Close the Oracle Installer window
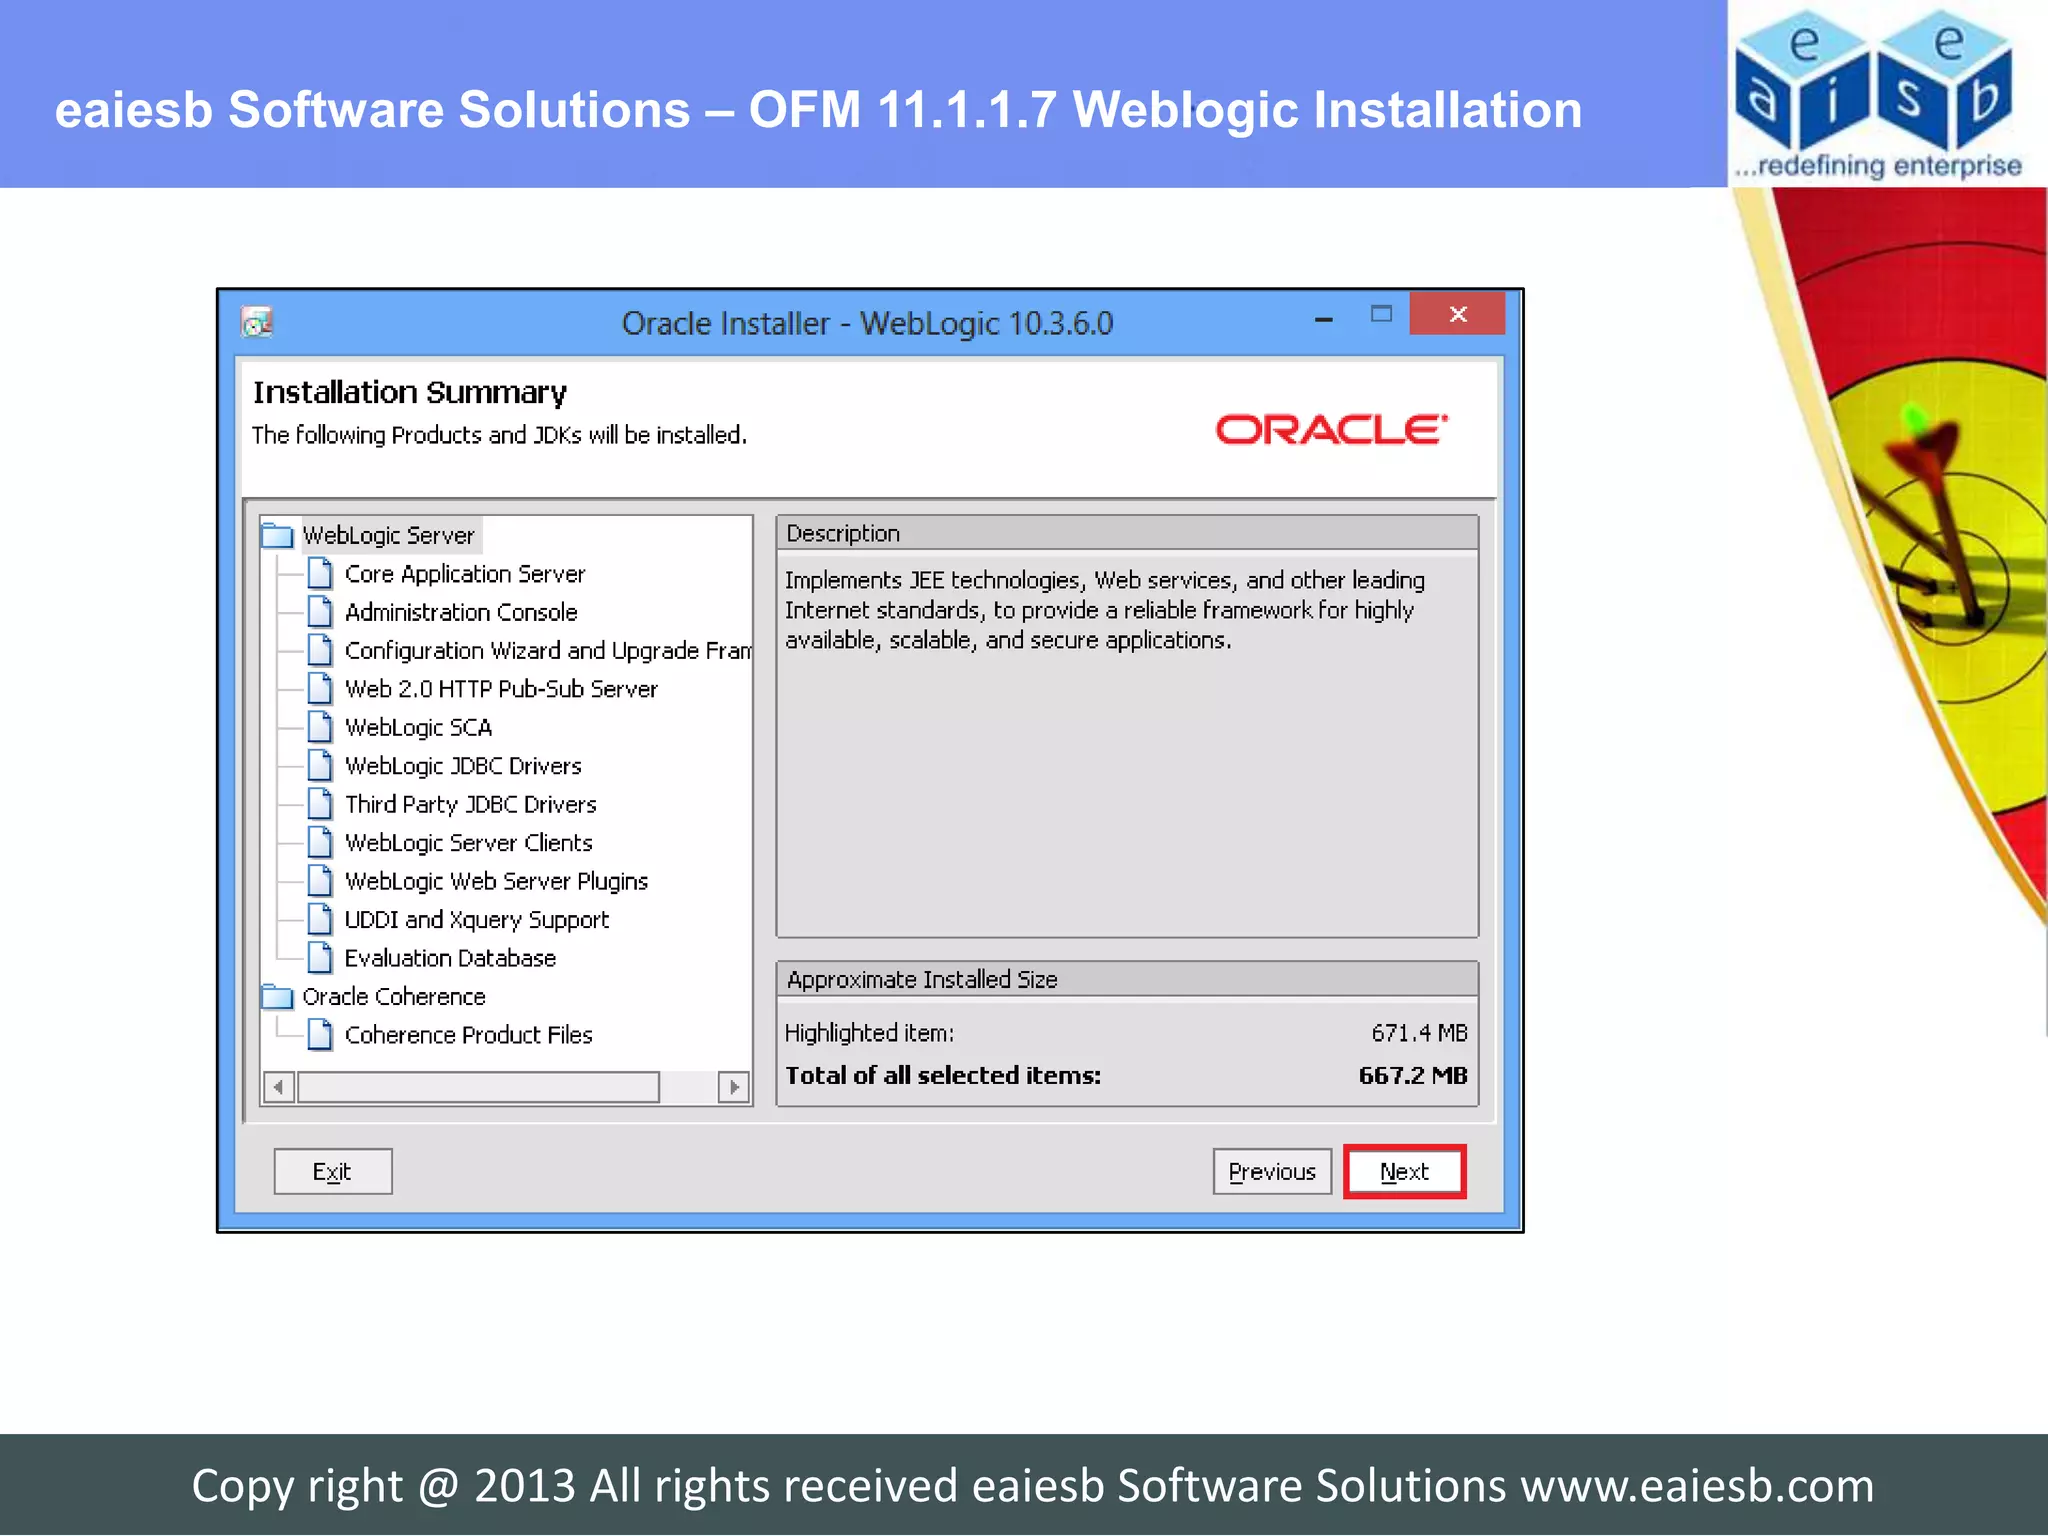 pos(1458,314)
